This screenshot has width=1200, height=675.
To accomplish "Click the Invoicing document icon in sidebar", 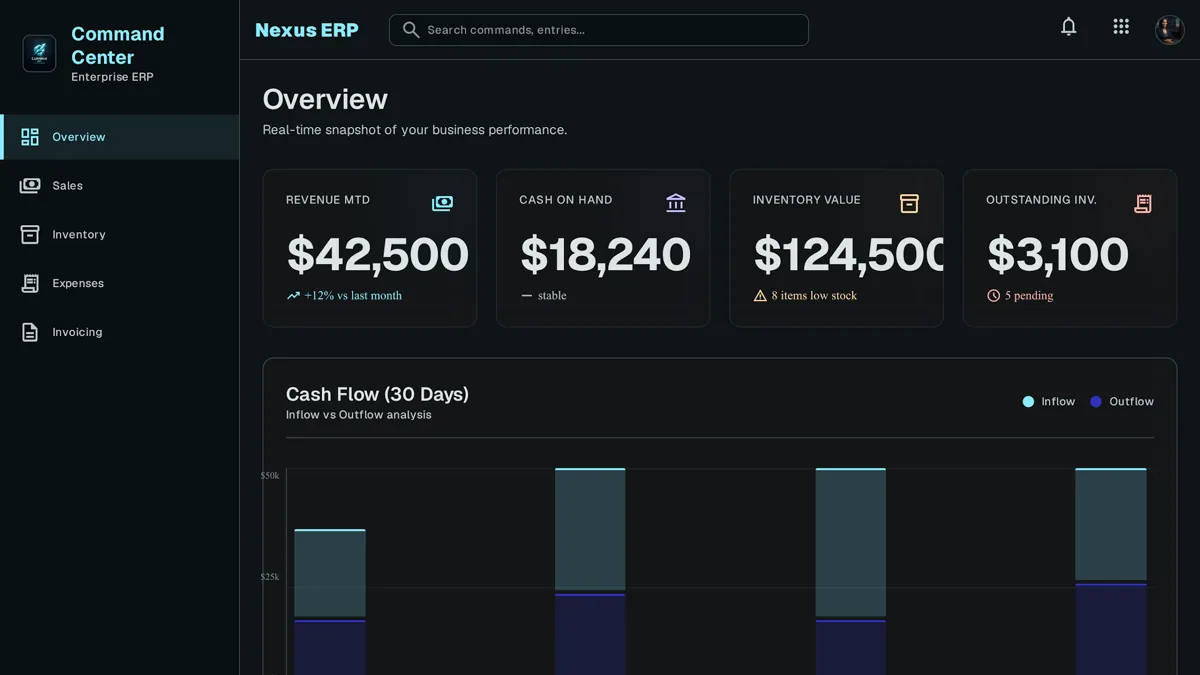I will coord(30,332).
